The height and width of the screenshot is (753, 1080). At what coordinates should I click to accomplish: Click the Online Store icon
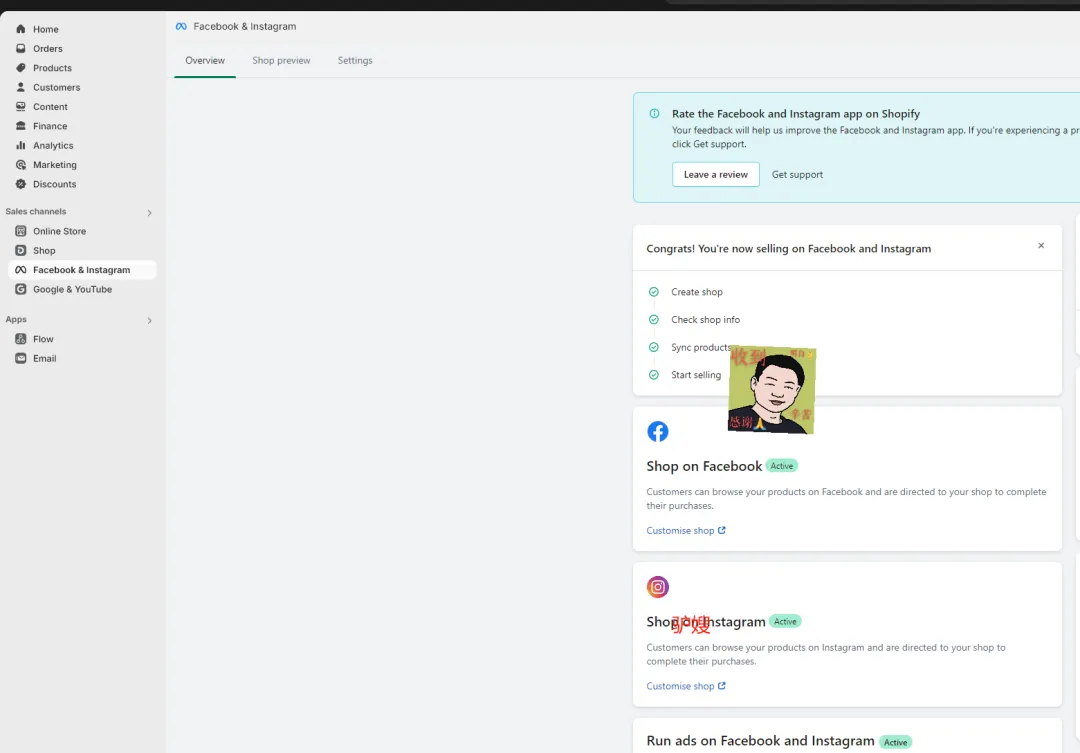pyautogui.click(x=21, y=231)
